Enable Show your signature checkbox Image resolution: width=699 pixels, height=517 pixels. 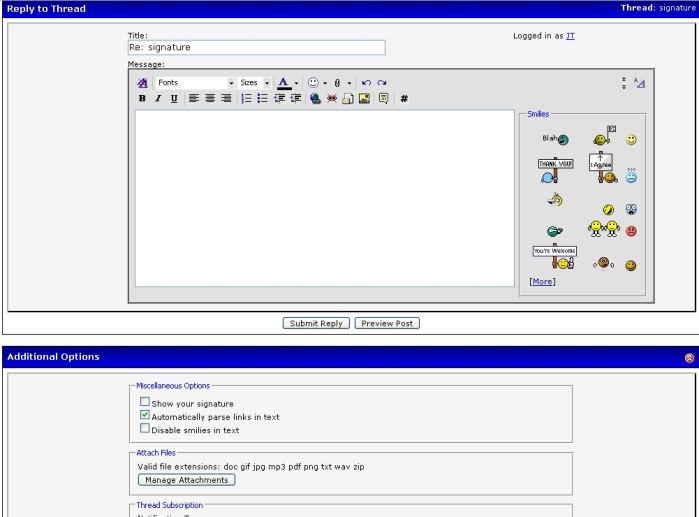145,402
